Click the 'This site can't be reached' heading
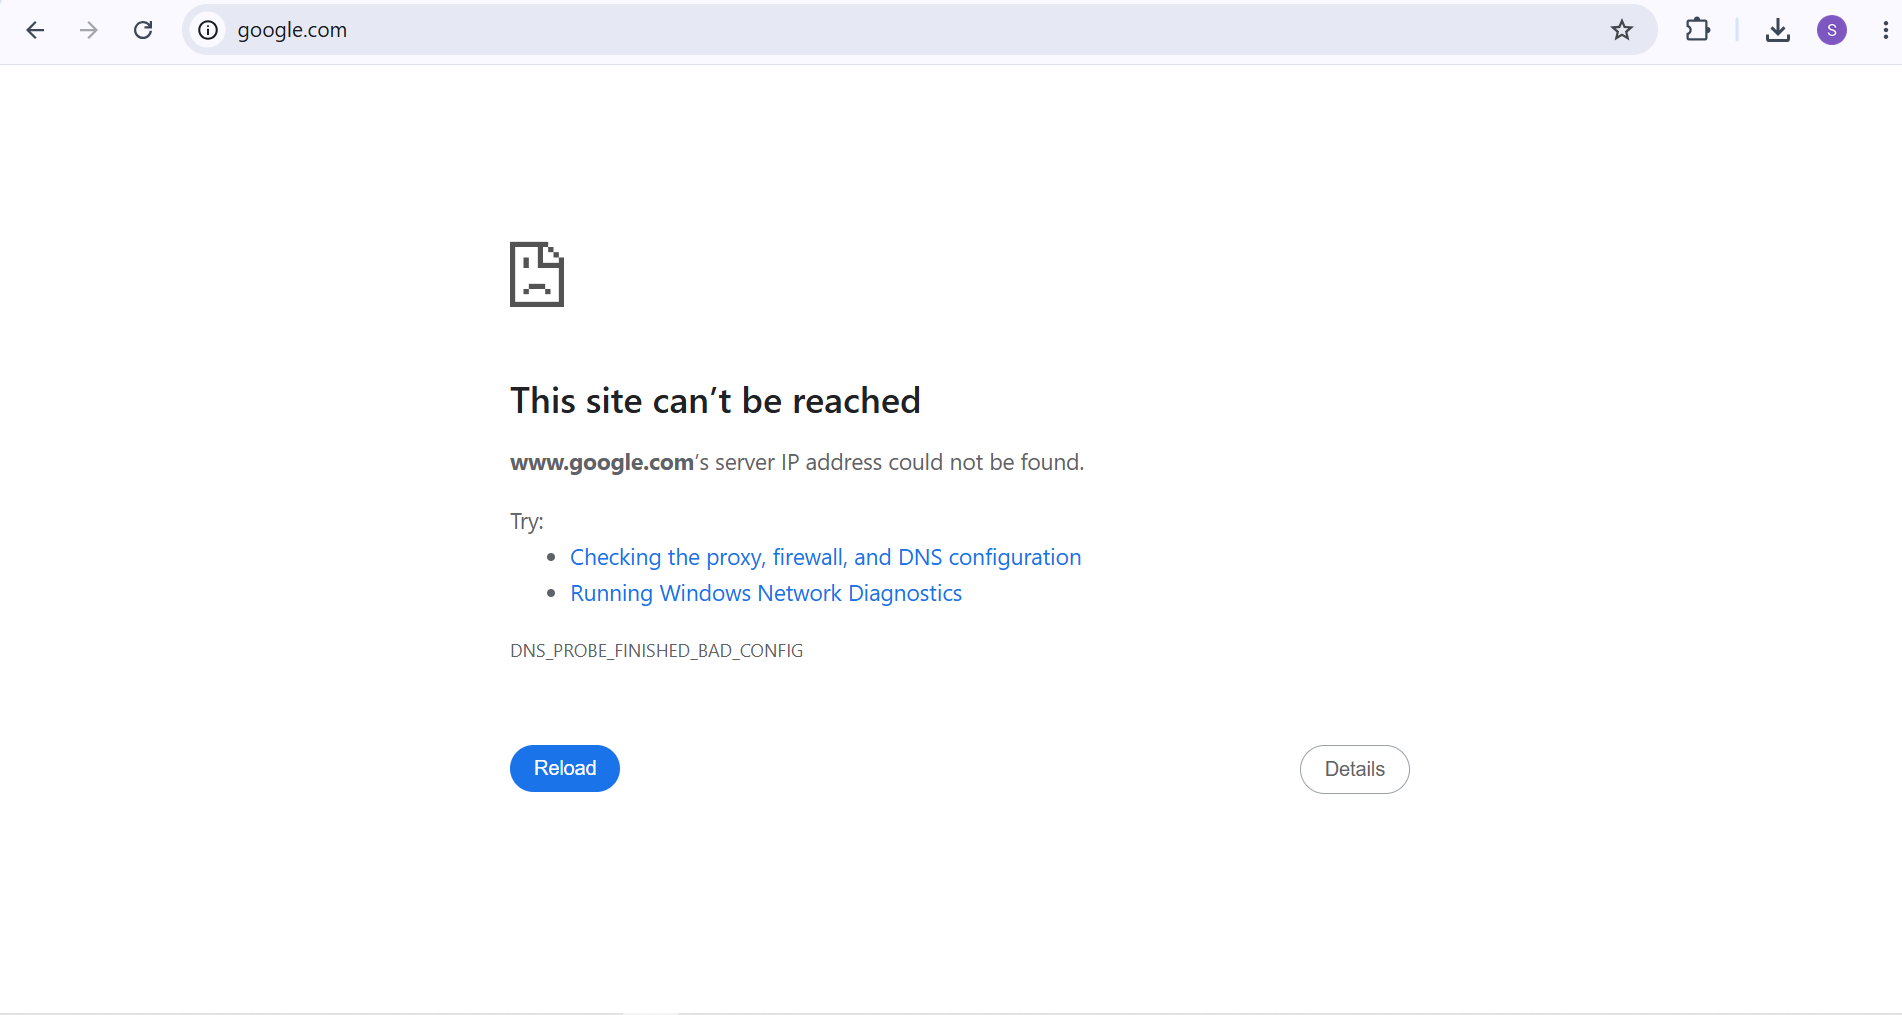1902x1015 pixels. click(715, 401)
